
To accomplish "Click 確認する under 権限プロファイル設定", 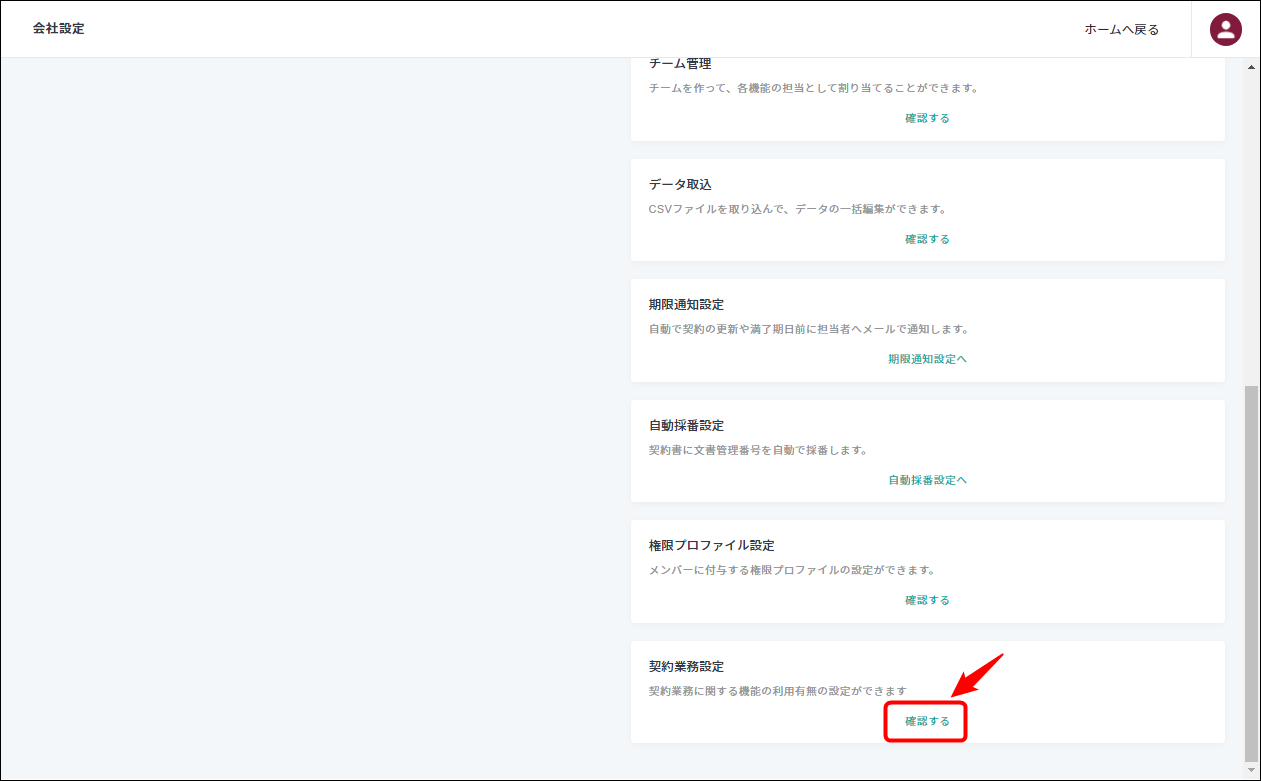I will (926, 599).
